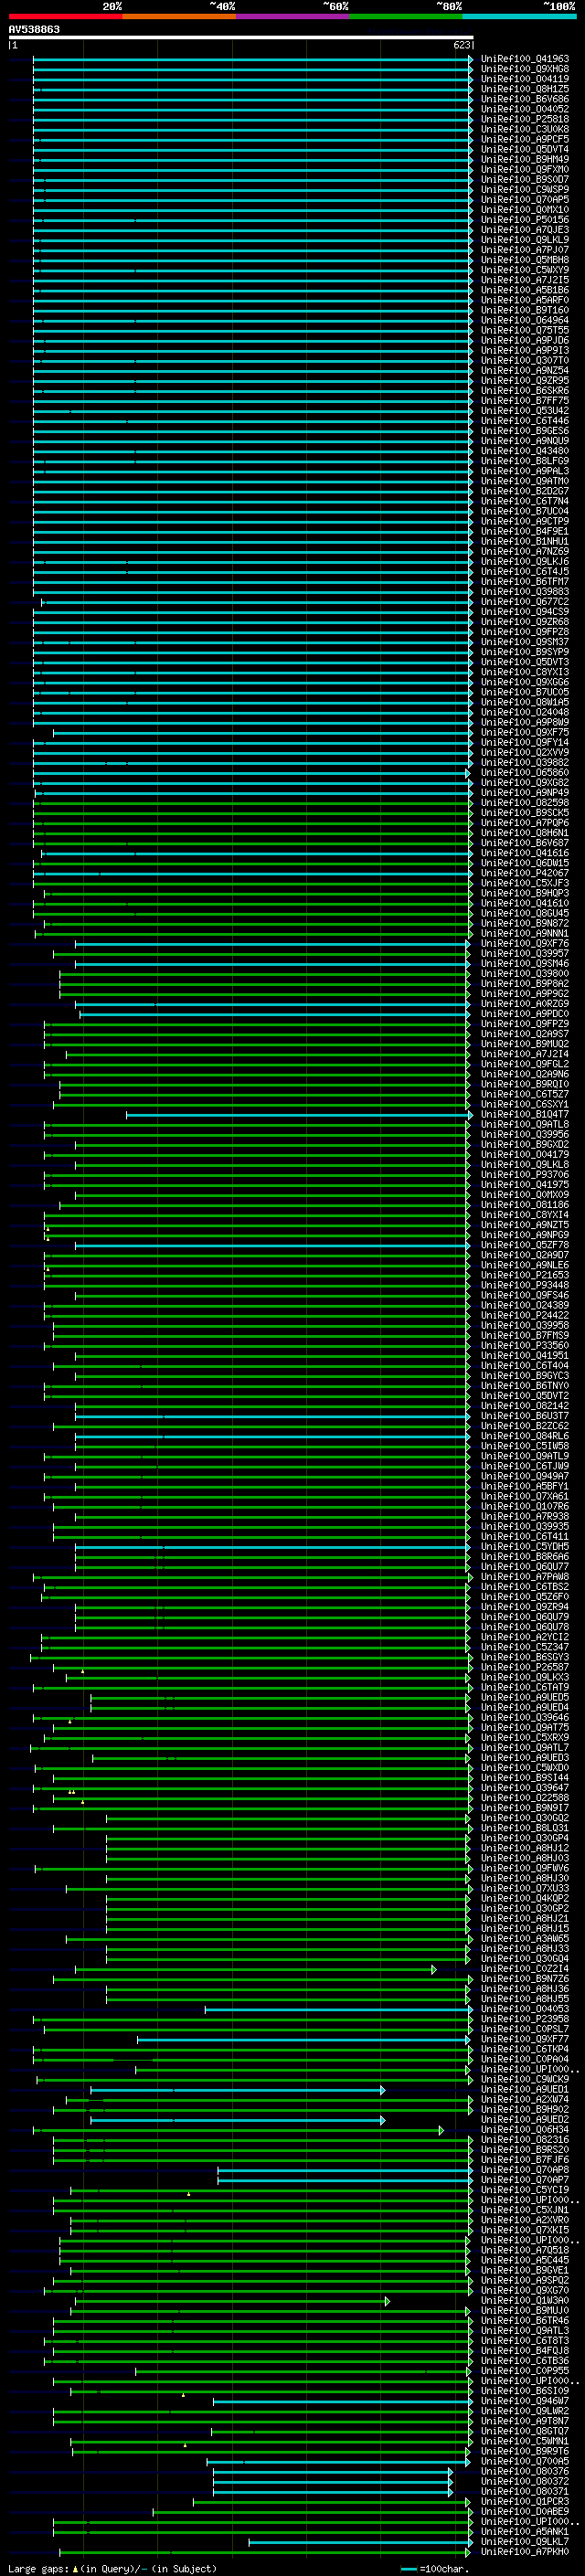
Task: Select hit label UniRef100_Q9ATL8
Action: point(525,1124)
